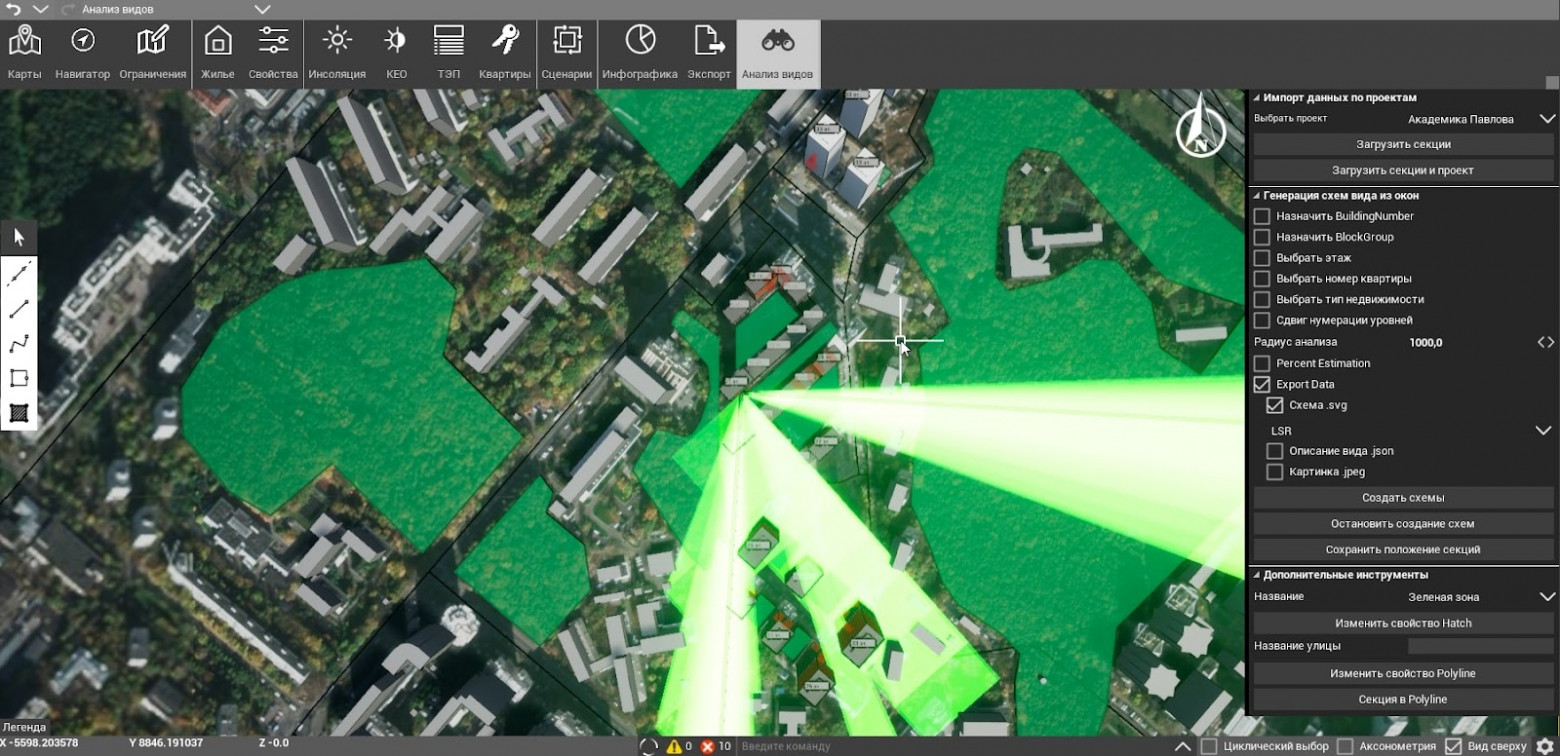Enable the Percent Estimation checkbox

pyautogui.click(x=1262, y=363)
